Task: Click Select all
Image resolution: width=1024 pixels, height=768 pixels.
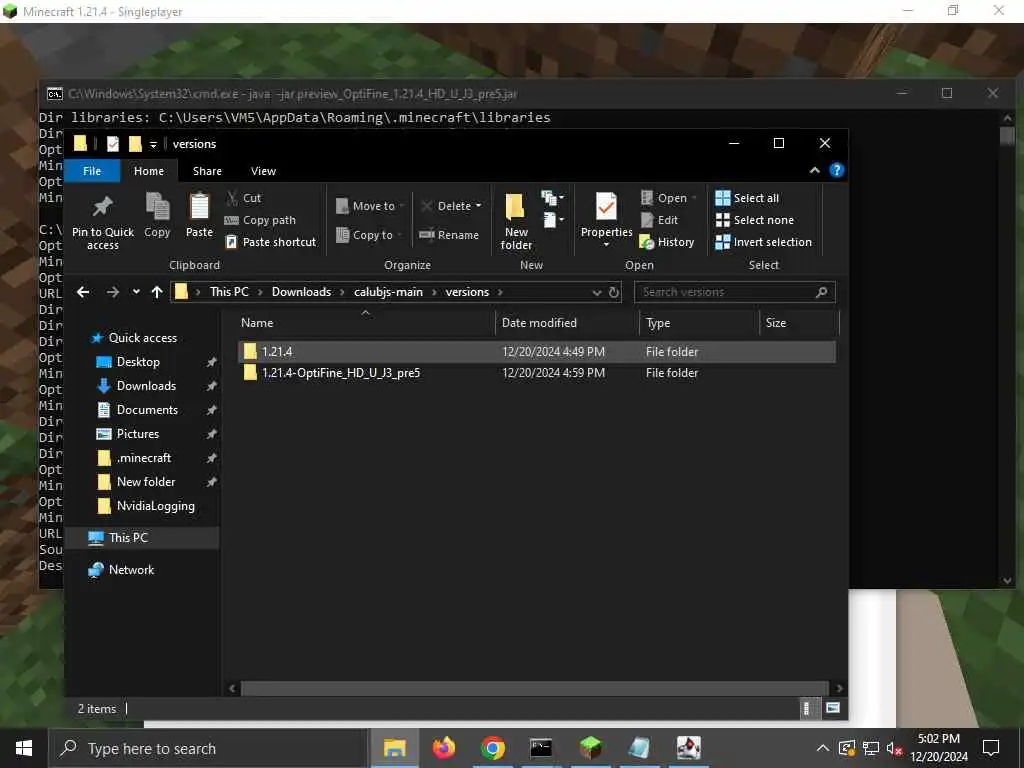Action: [747, 198]
